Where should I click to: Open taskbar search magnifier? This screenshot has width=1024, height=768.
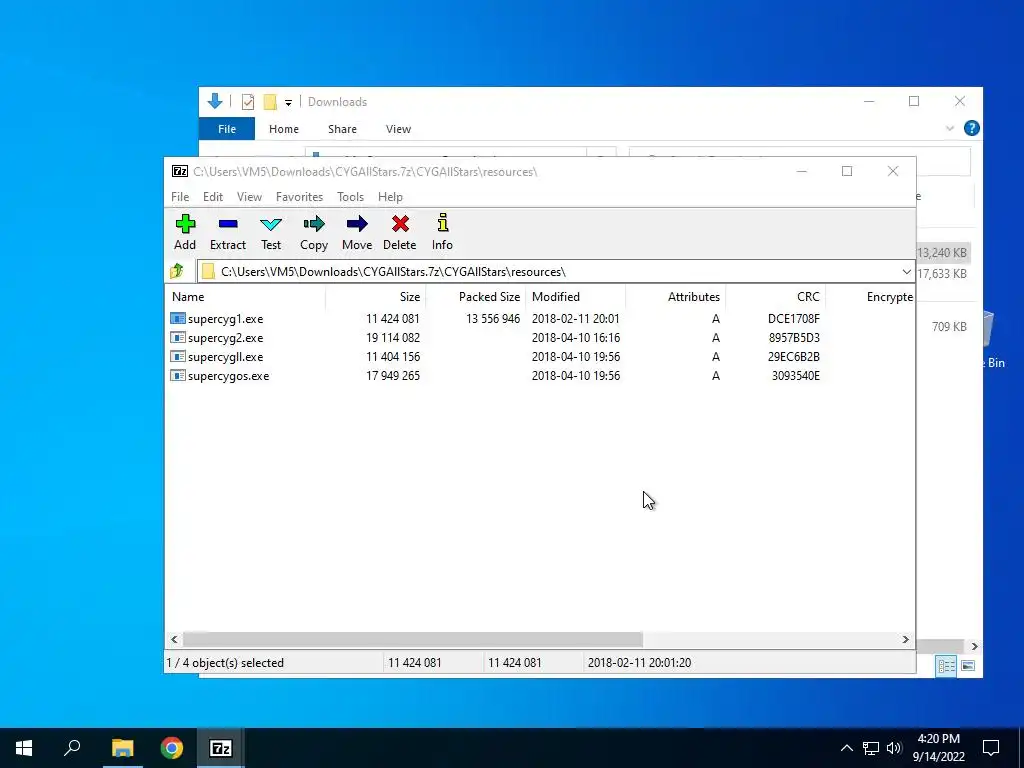72,747
